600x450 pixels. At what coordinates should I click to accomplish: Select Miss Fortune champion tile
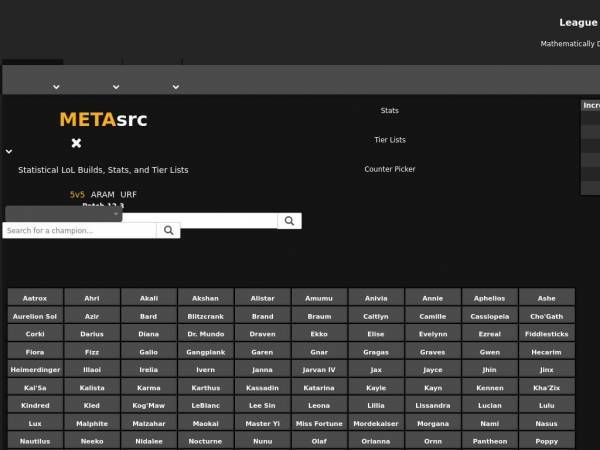tap(319, 423)
